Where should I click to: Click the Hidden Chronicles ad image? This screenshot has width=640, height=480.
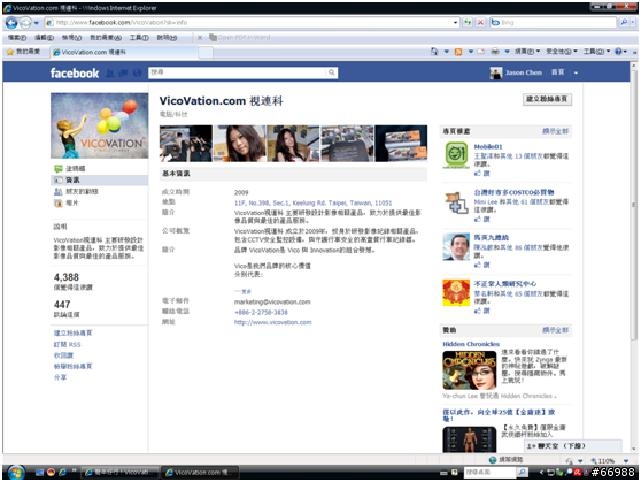(x=469, y=370)
